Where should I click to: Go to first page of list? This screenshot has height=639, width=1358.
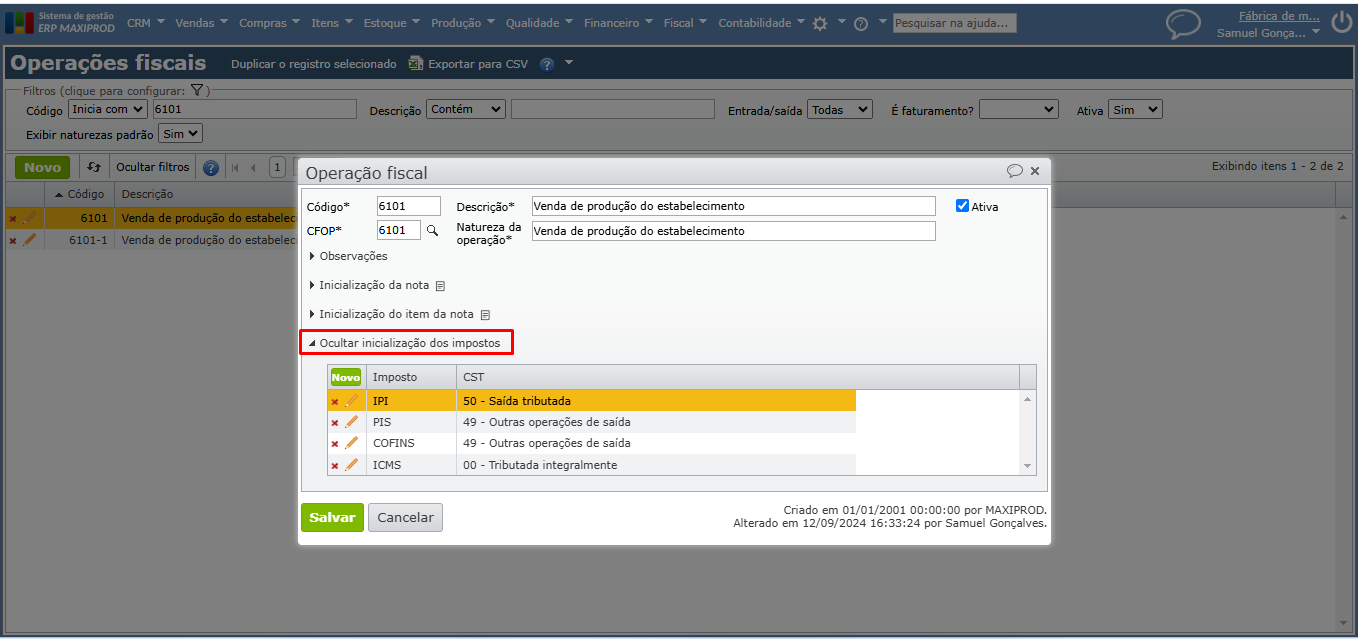click(235, 167)
